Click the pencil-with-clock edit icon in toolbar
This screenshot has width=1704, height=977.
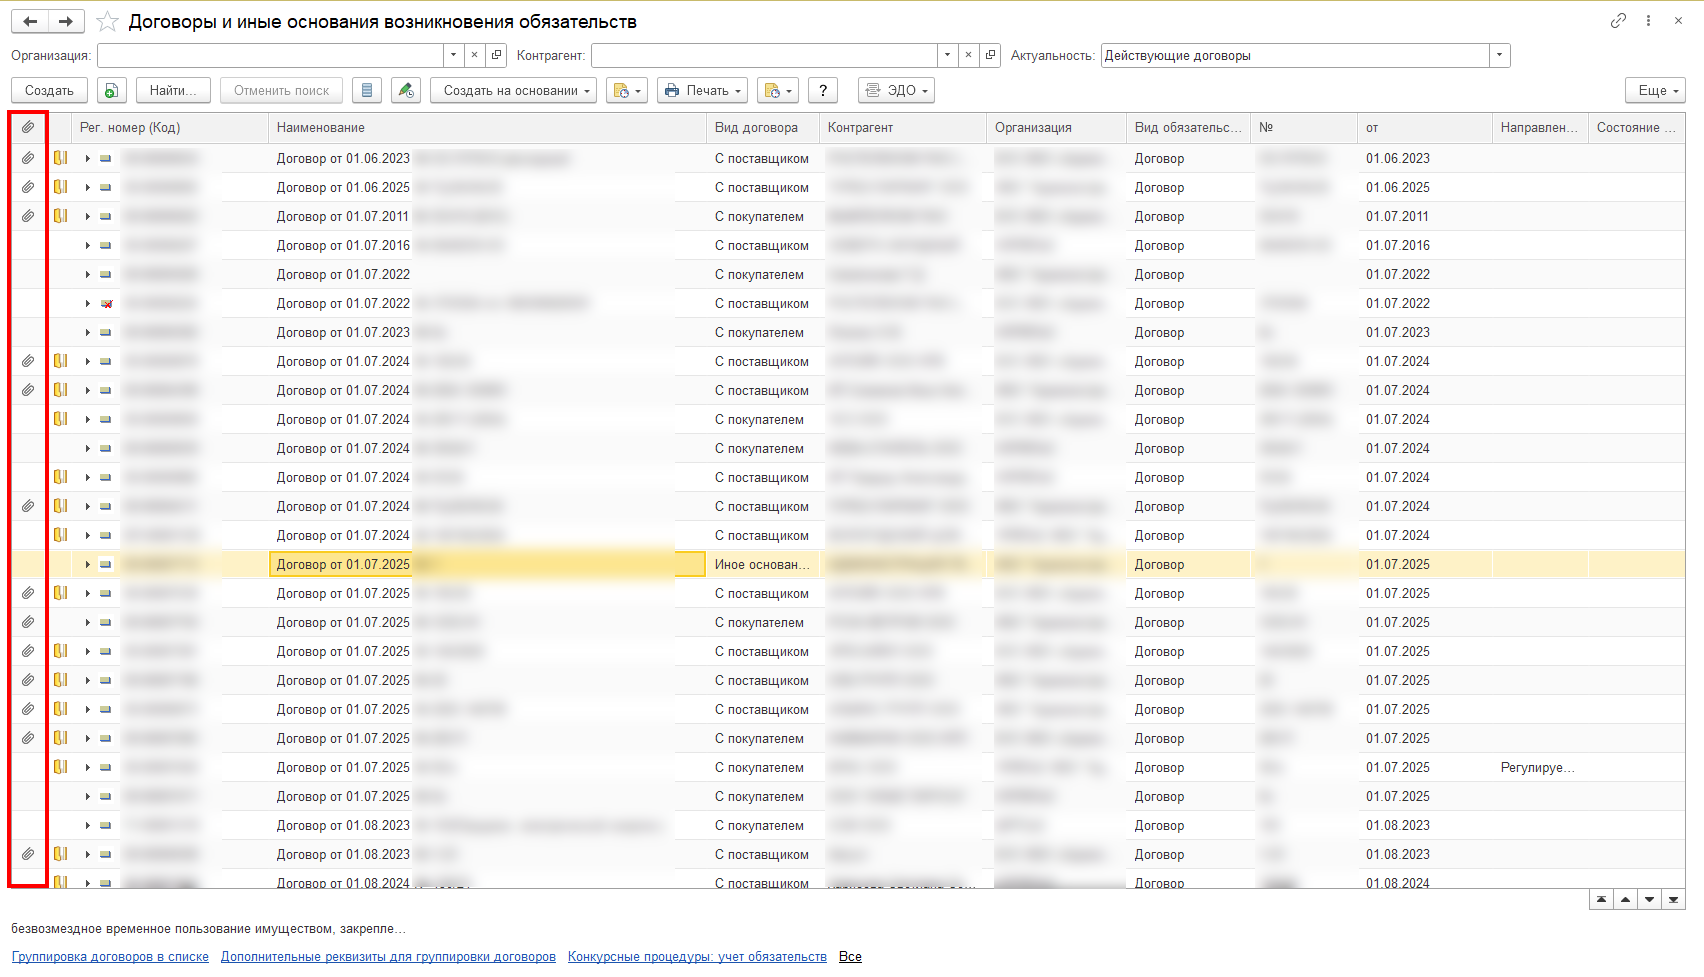click(405, 91)
